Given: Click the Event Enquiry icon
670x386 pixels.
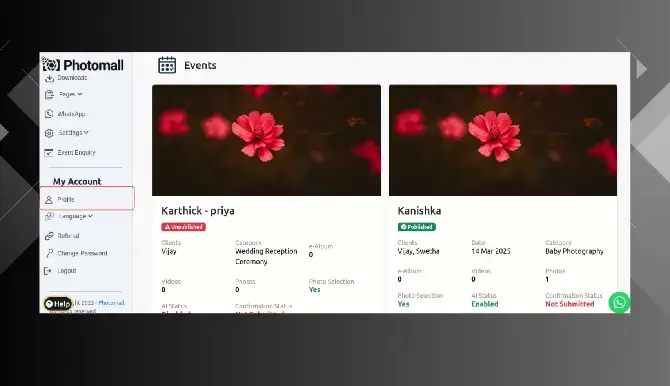Looking at the screenshot, I should (x=49, y=153).
